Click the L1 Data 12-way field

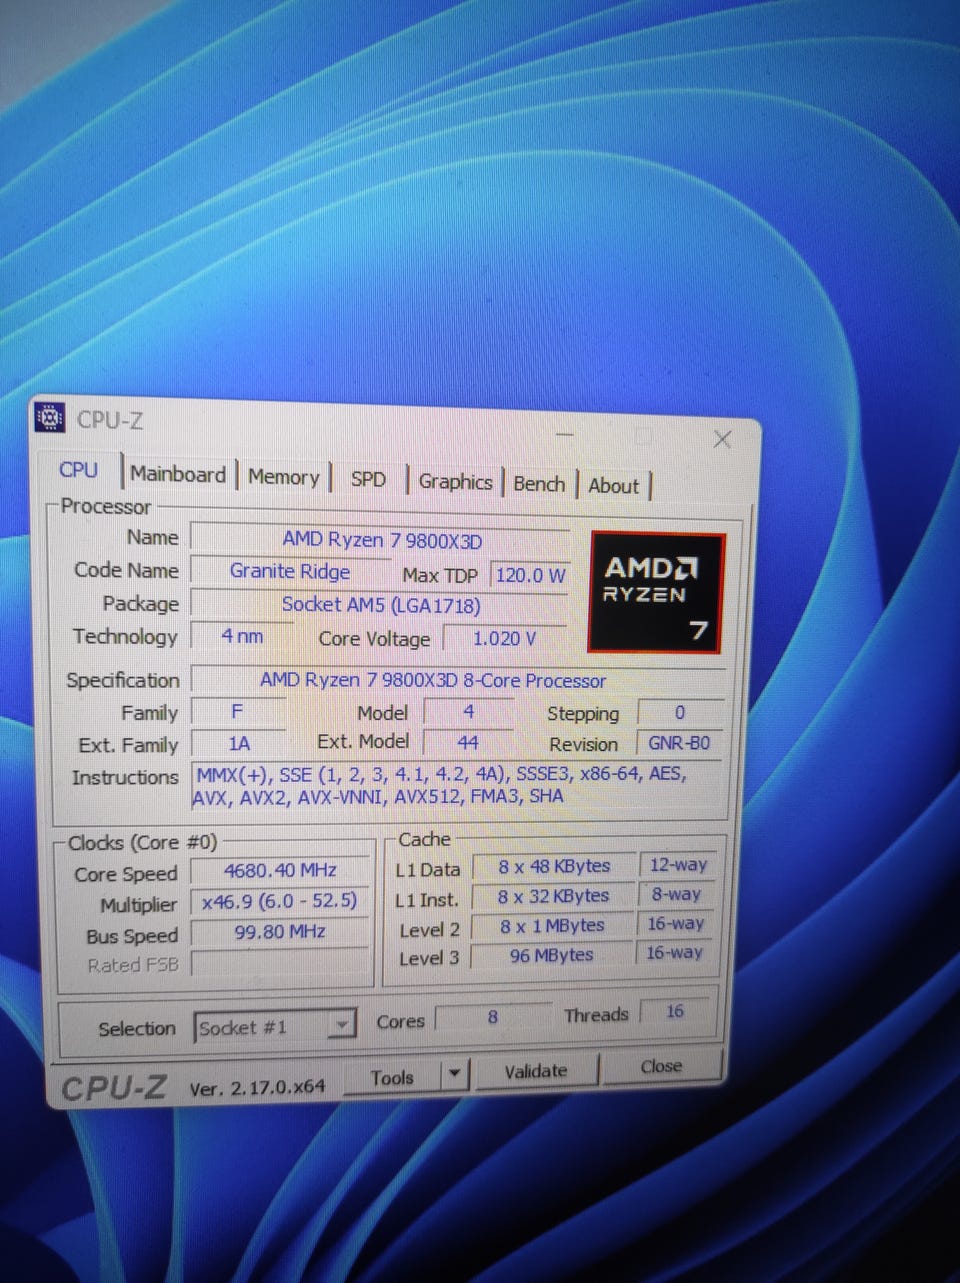678,864
